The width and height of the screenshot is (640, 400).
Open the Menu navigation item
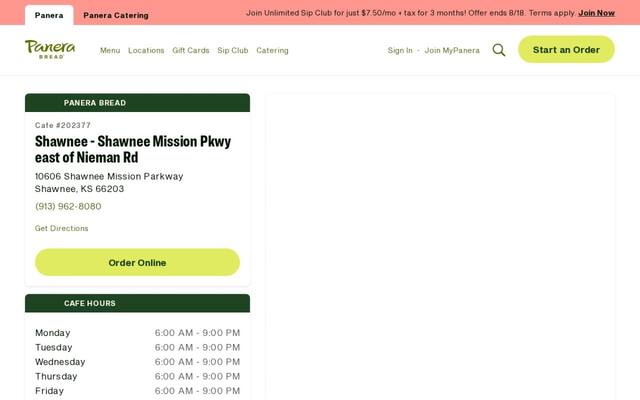110,50
